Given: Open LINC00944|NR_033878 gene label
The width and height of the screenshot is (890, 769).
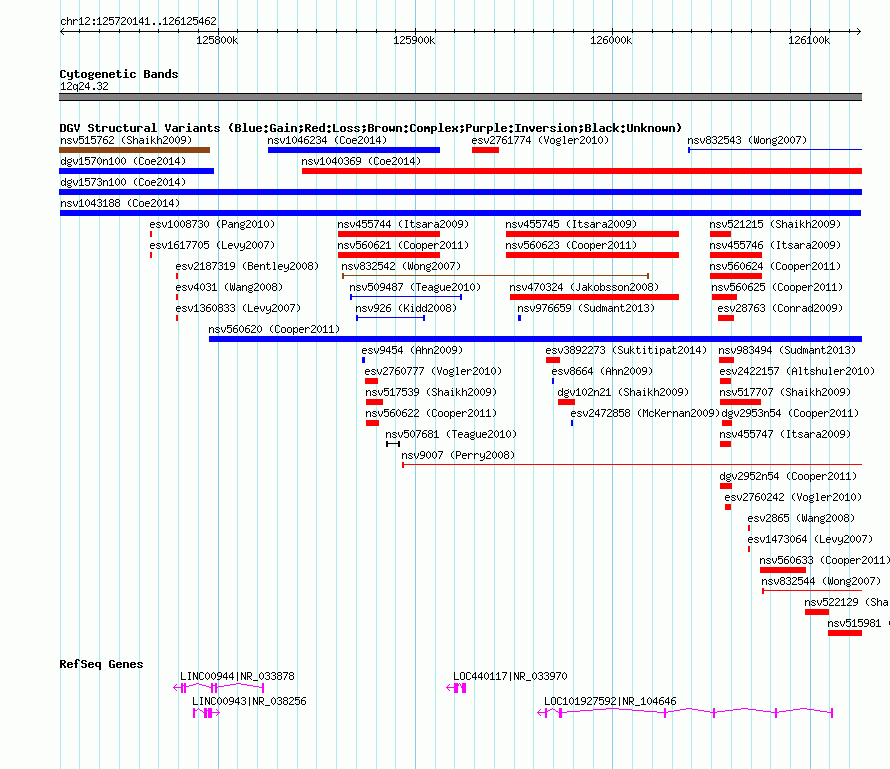Looking at the screenshot, I should click(237, 676).
